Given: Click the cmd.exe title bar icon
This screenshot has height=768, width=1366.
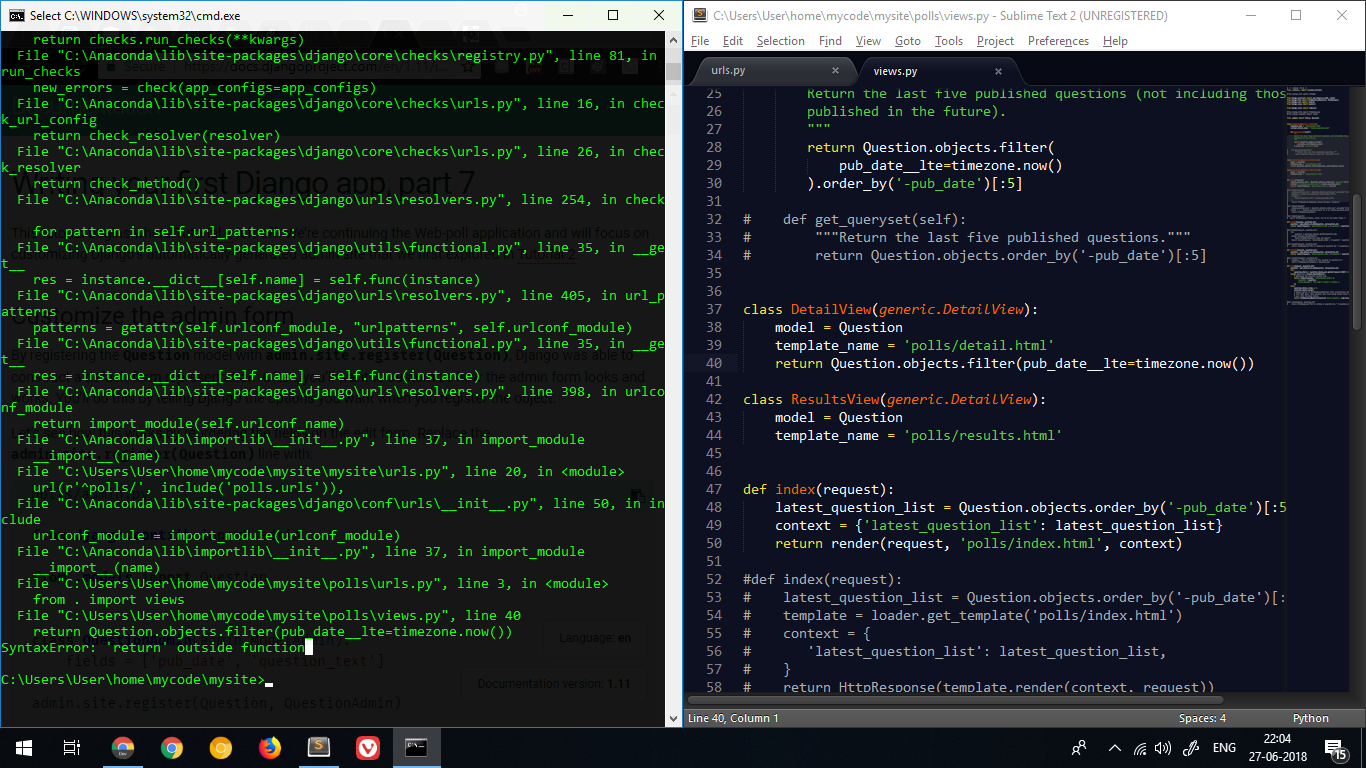Looking at the screenshot, I should (15, 15).
